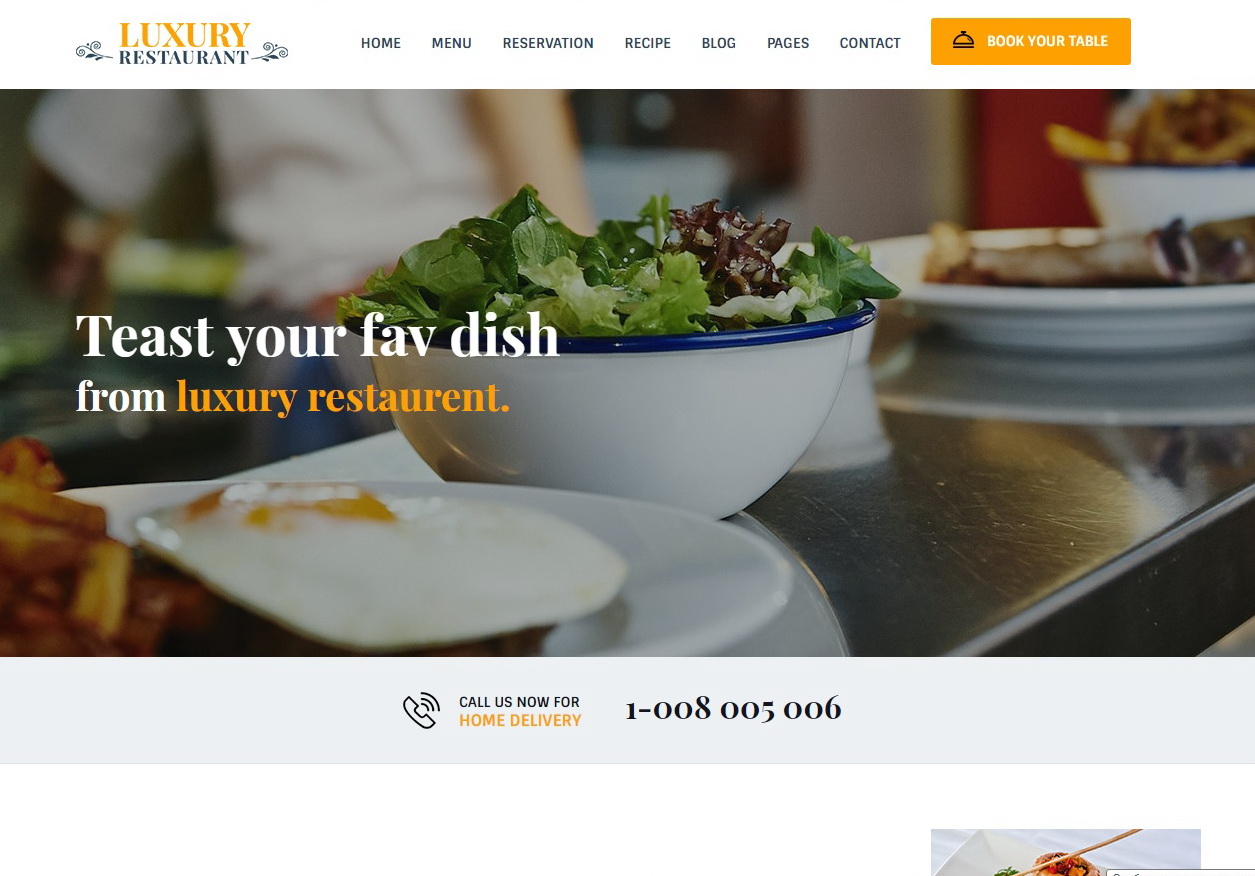This screenshot has width=1255, height=876.
Task: Click the orange 'luxury restaurent.' text
Action: (x=343, y=396)
